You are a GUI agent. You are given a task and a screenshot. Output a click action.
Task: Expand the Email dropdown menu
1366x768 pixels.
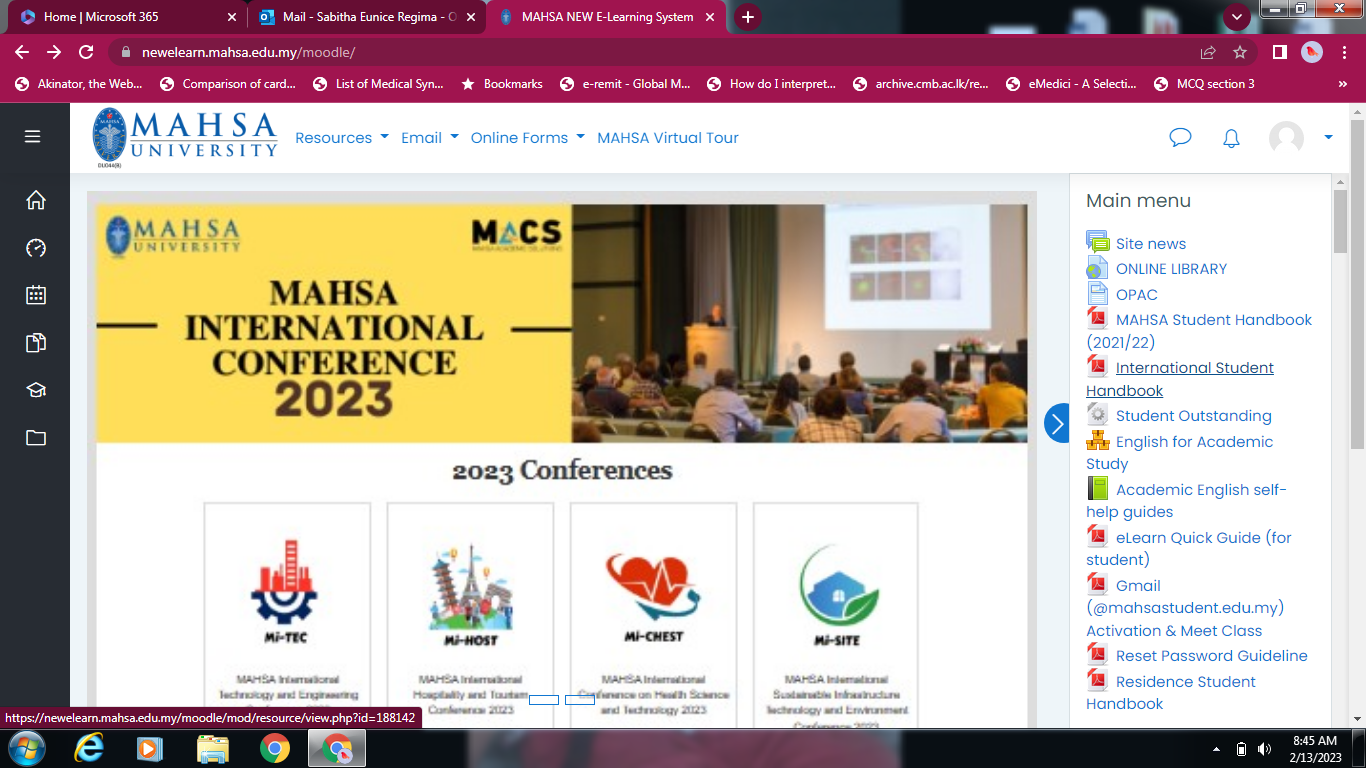coord(430,138)
